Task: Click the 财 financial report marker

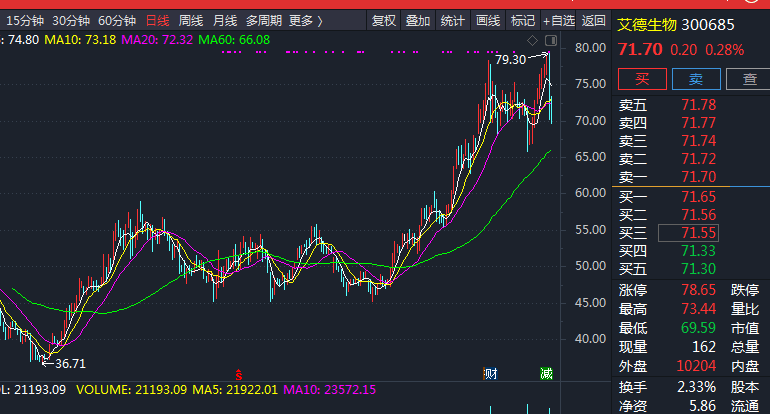Action: point(491,374)
